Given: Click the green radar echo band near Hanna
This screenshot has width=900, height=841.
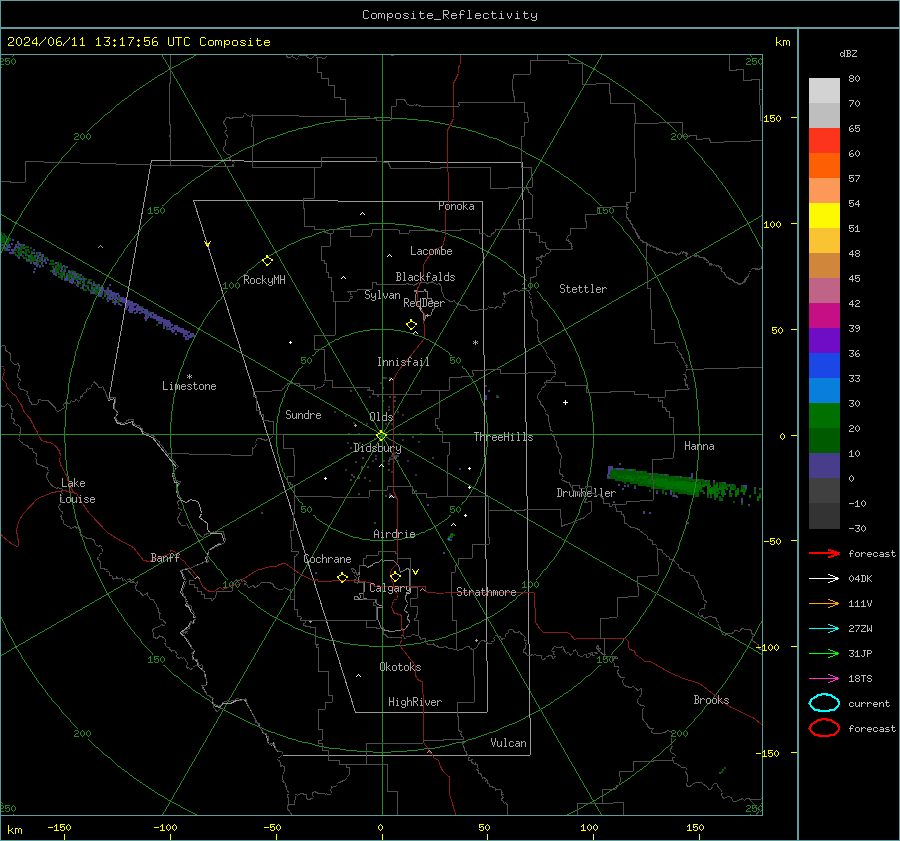Looking at the screenshot, I should (x=683, y=483).
